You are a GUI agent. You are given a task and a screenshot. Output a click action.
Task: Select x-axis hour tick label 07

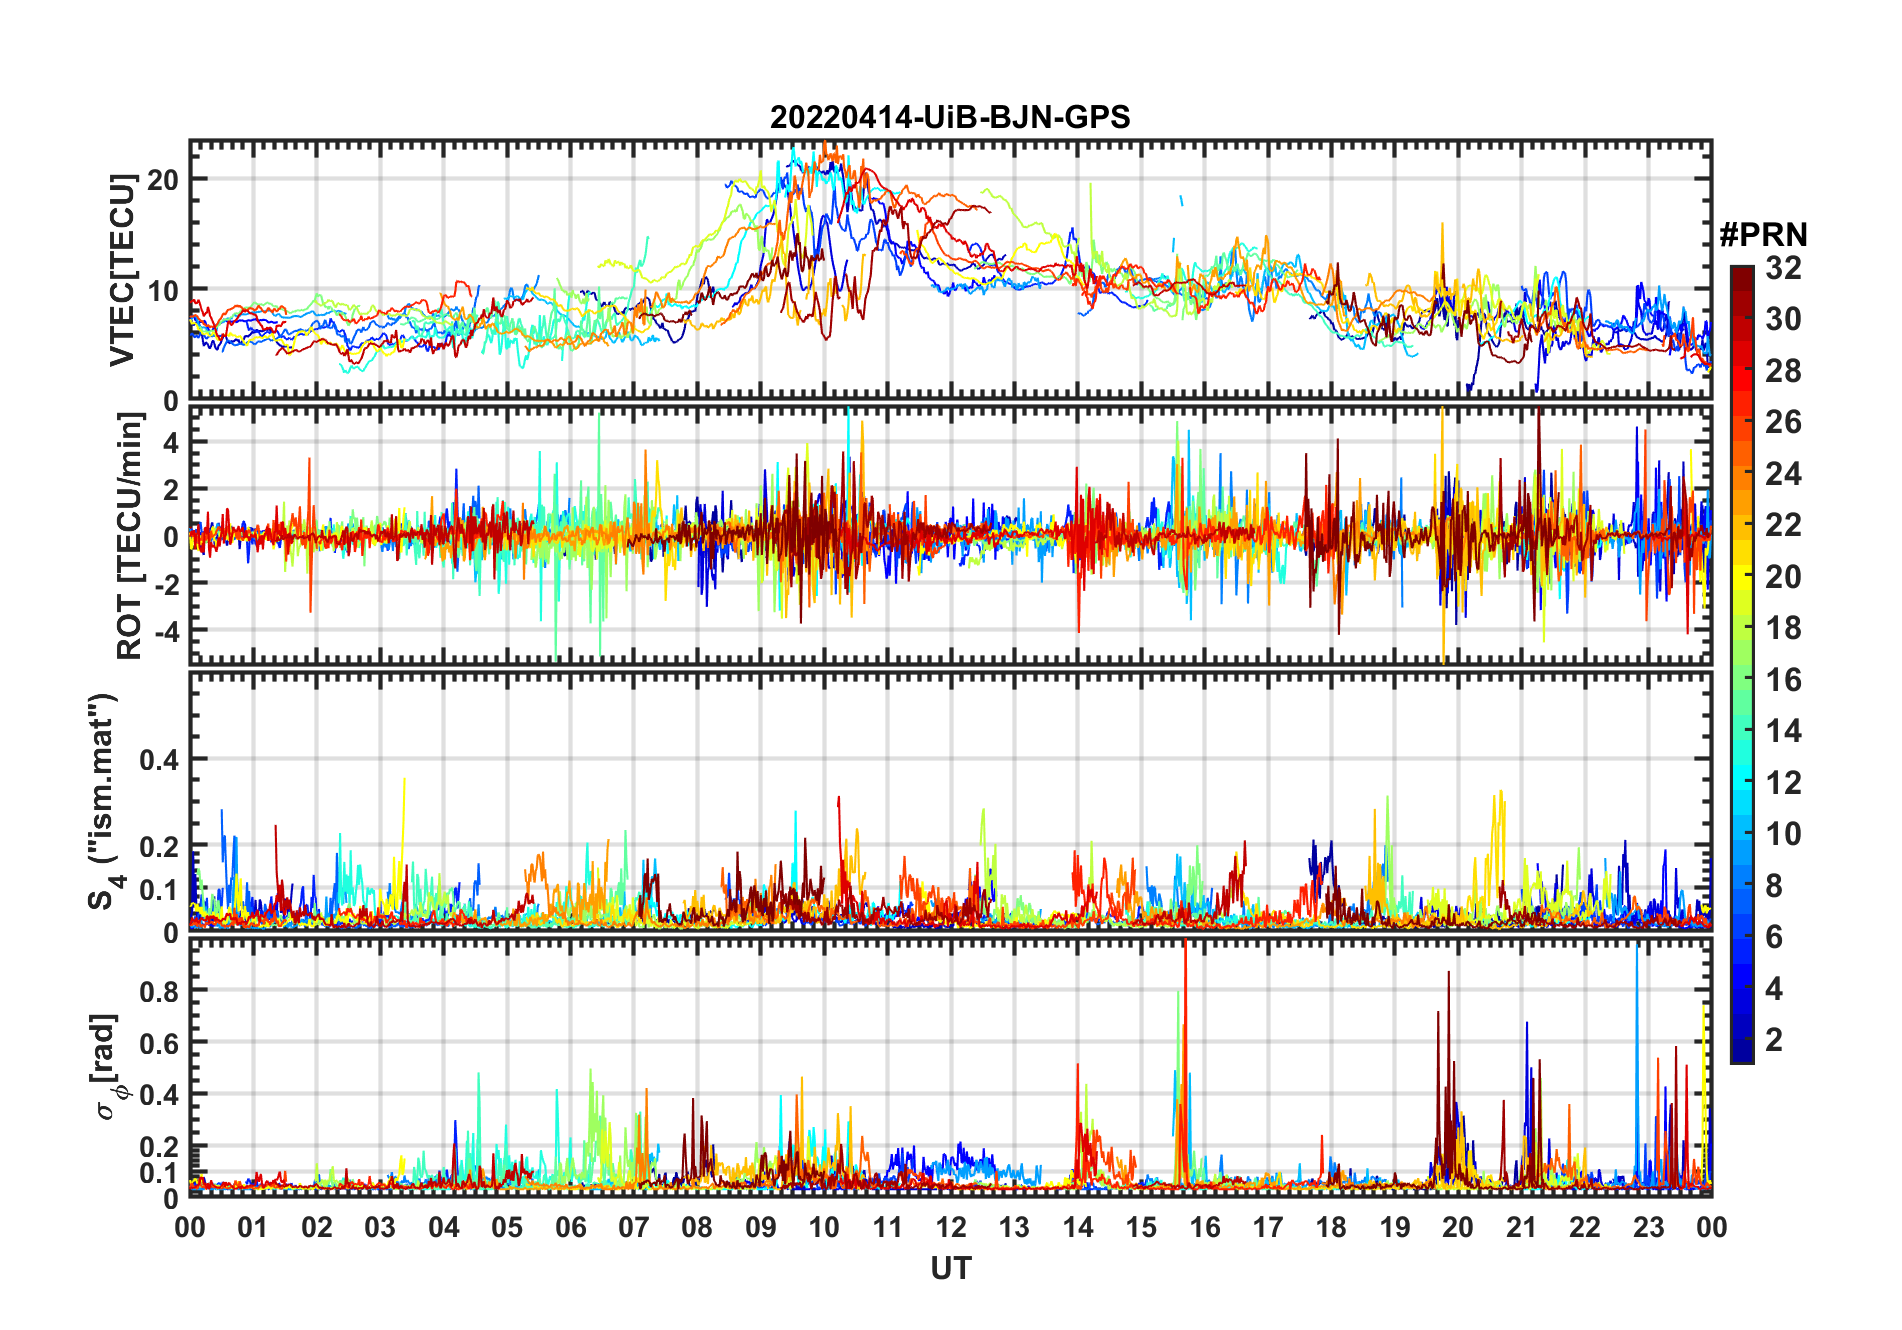tap(634, 1227)
